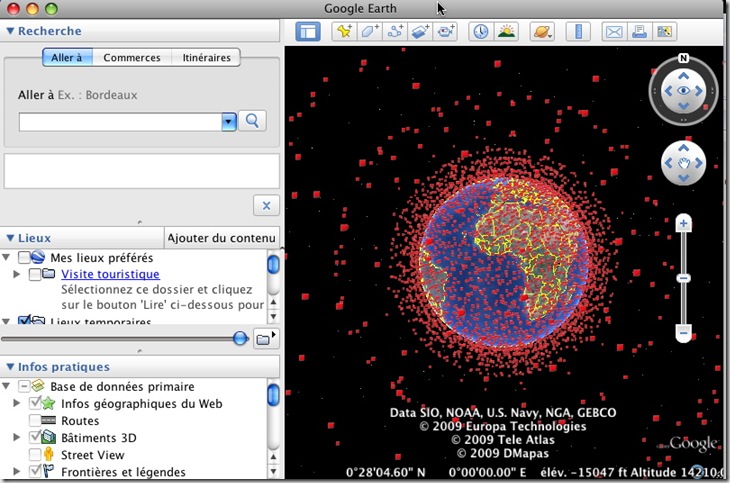
Task: Toggle the sidebar panel button
Action: (308, 32)
